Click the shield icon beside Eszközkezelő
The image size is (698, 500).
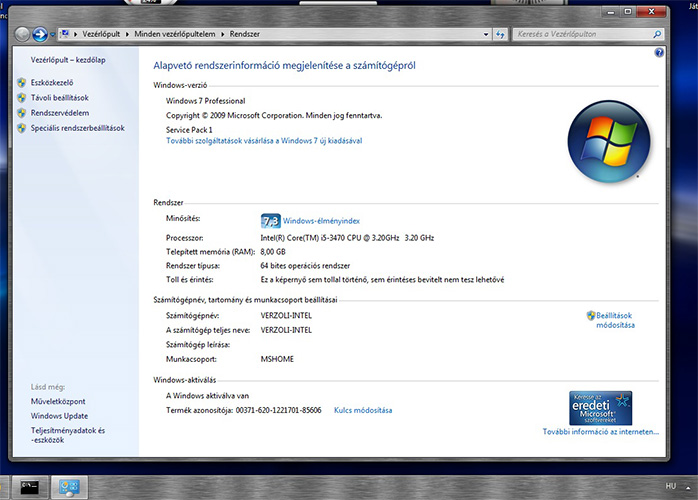(x=21, y=82)
